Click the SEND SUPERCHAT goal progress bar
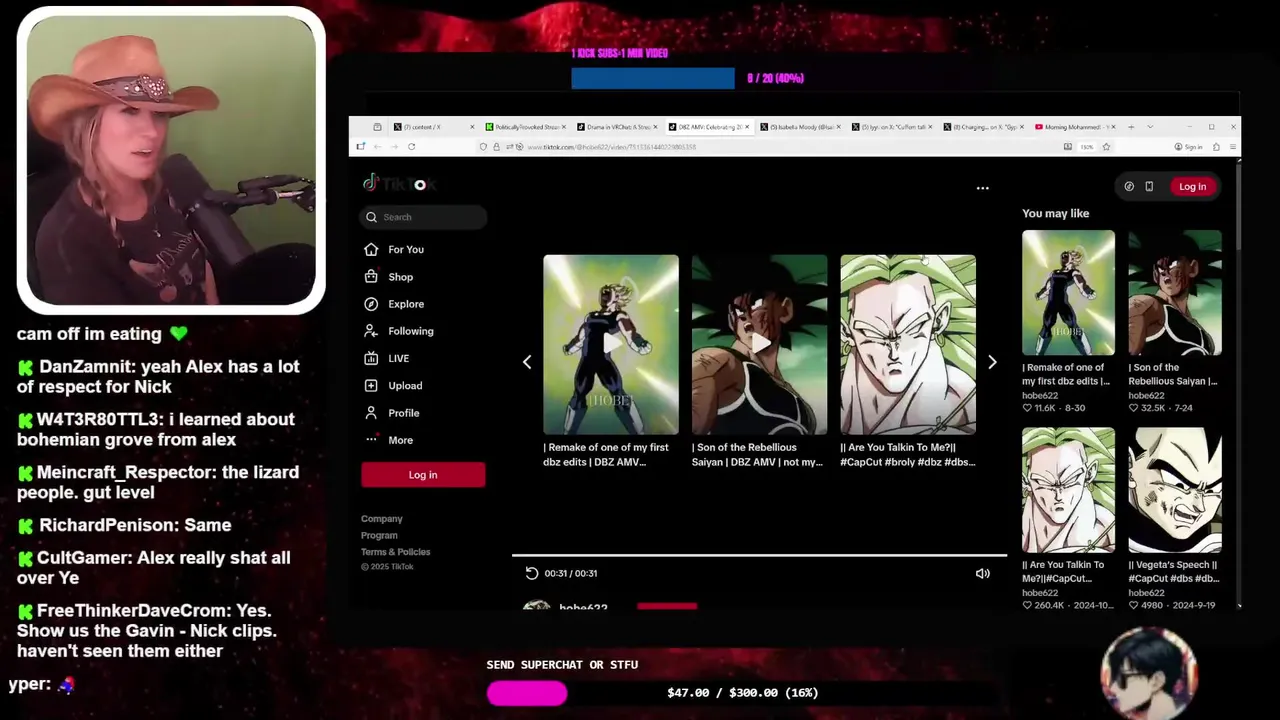The width and height of the screenshot is (1280, 720). [742, 692]
